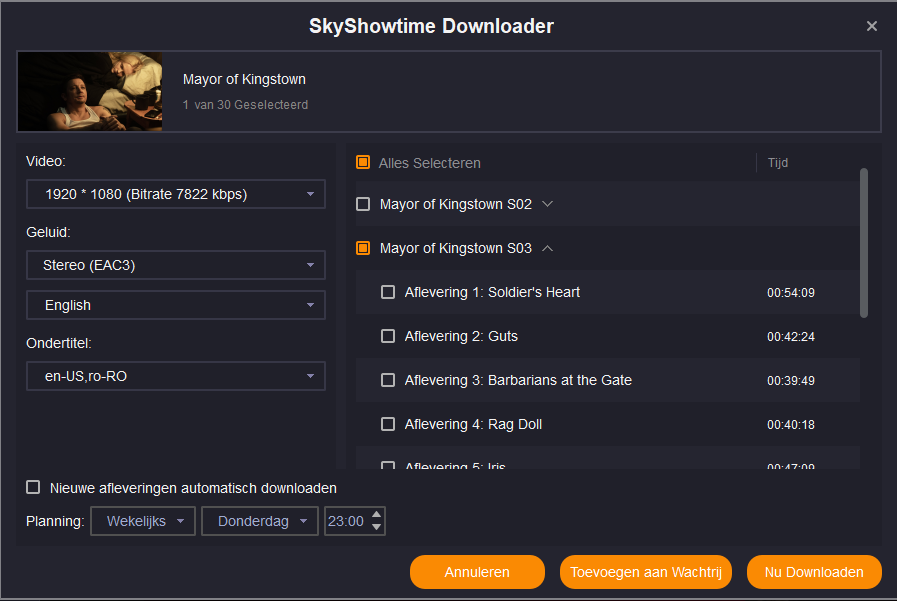Enable Nieuwe afleveringen automatisch downloaden
Image resolution: width=897 pixels, height=601 pixels.
click(33, 488)
